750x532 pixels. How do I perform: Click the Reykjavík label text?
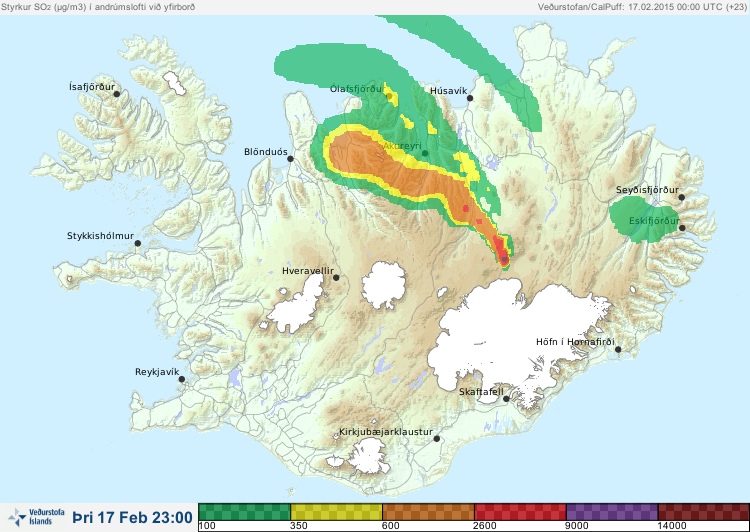point(157,372)
